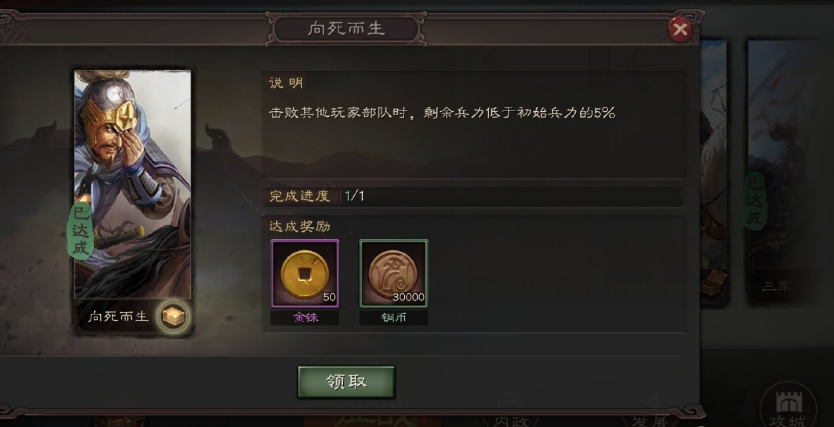Tap the 已达成 badge on right card
The height and width of the screenshot is (427, 834).
click(754, 201)
